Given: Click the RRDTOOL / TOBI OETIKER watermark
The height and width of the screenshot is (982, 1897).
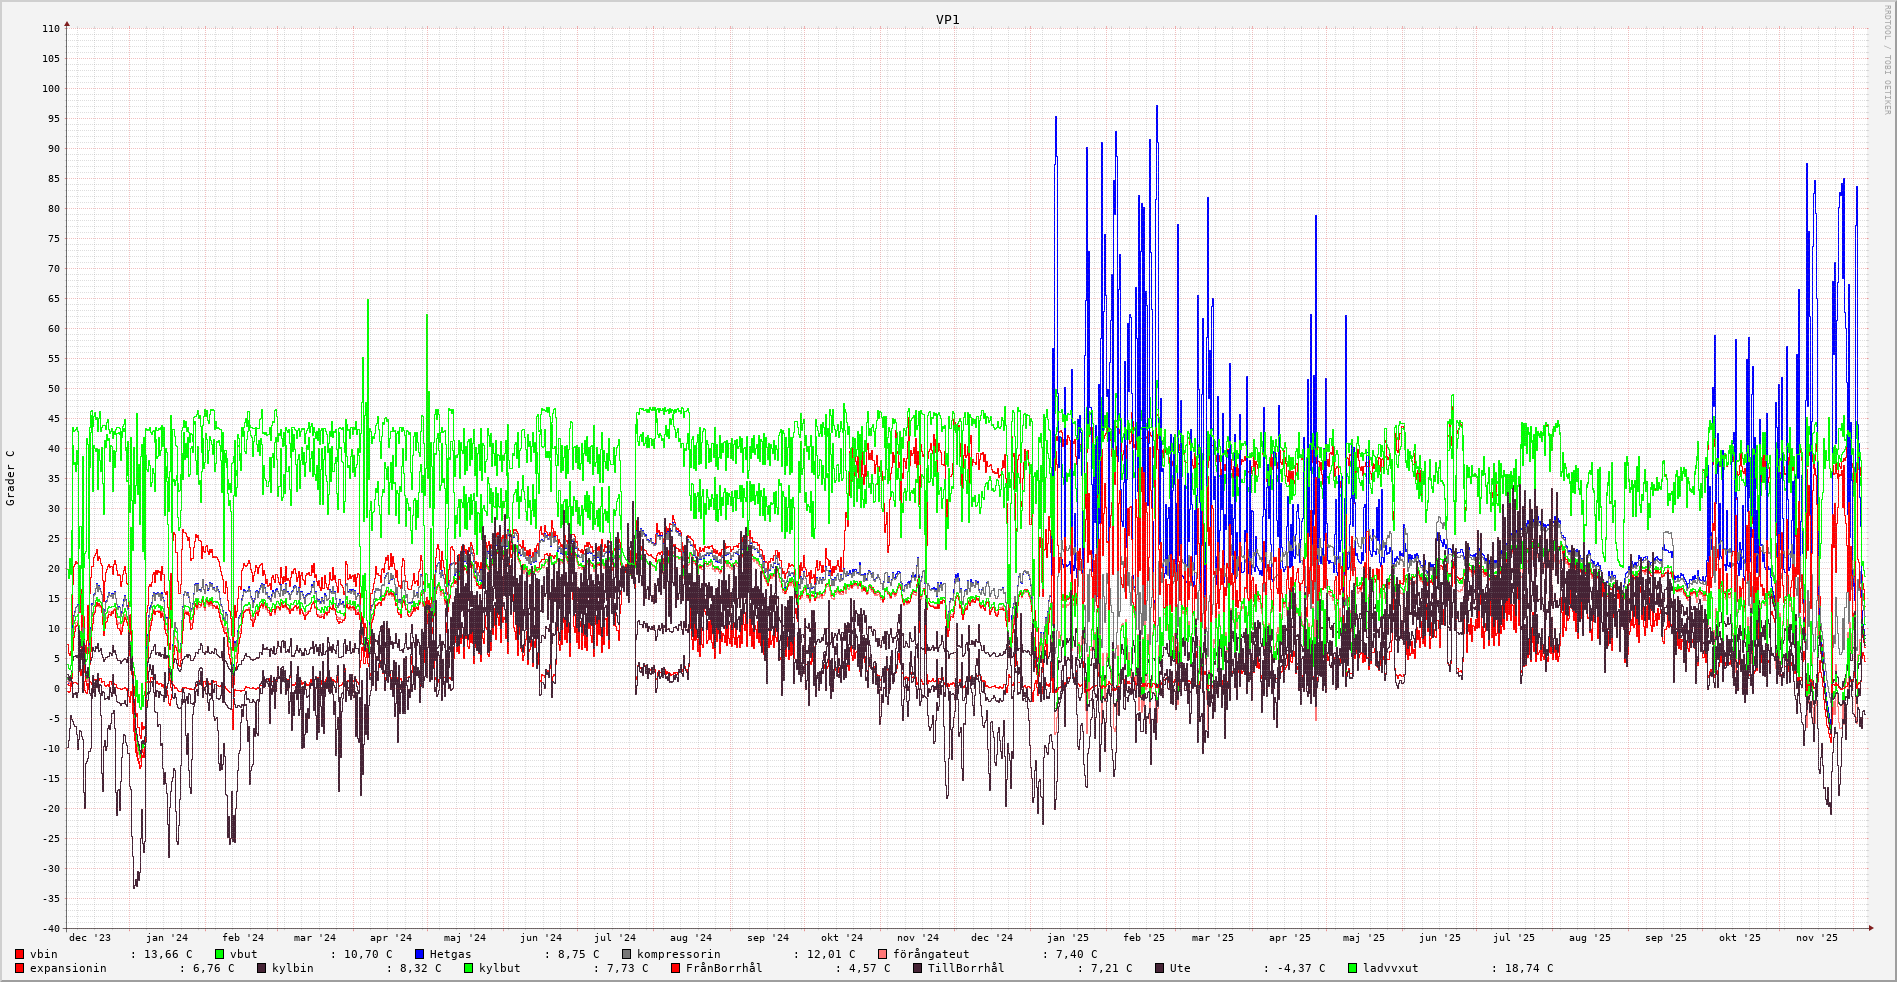Looking at the screenshot, I should tap(1887, 59).
